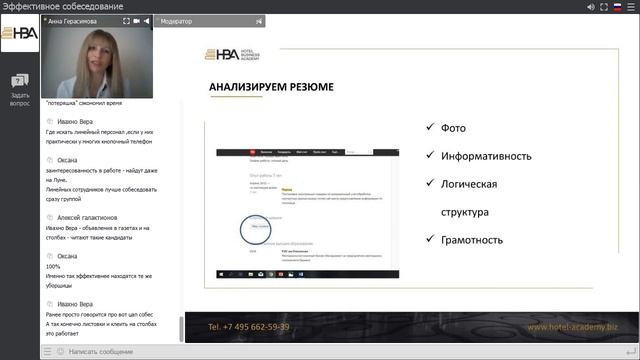Image resolution: width=640 pixels, height=360 pixels.
Task: Click the first Иванко Вера message icon
Action: (x=50, y=121)
